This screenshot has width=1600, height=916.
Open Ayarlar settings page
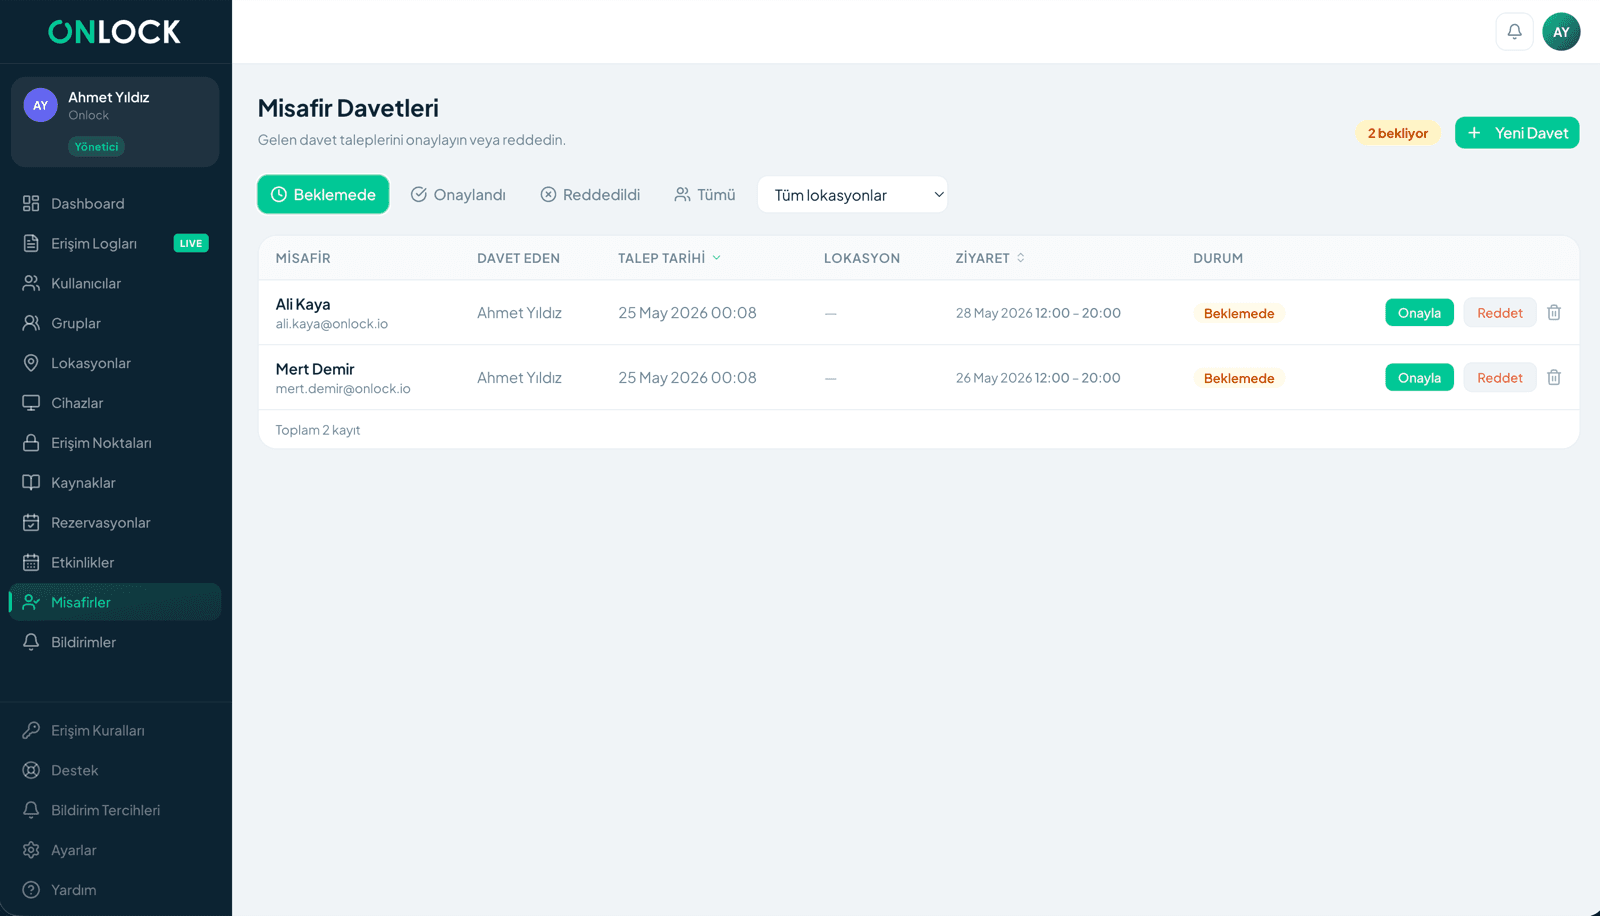115,851
